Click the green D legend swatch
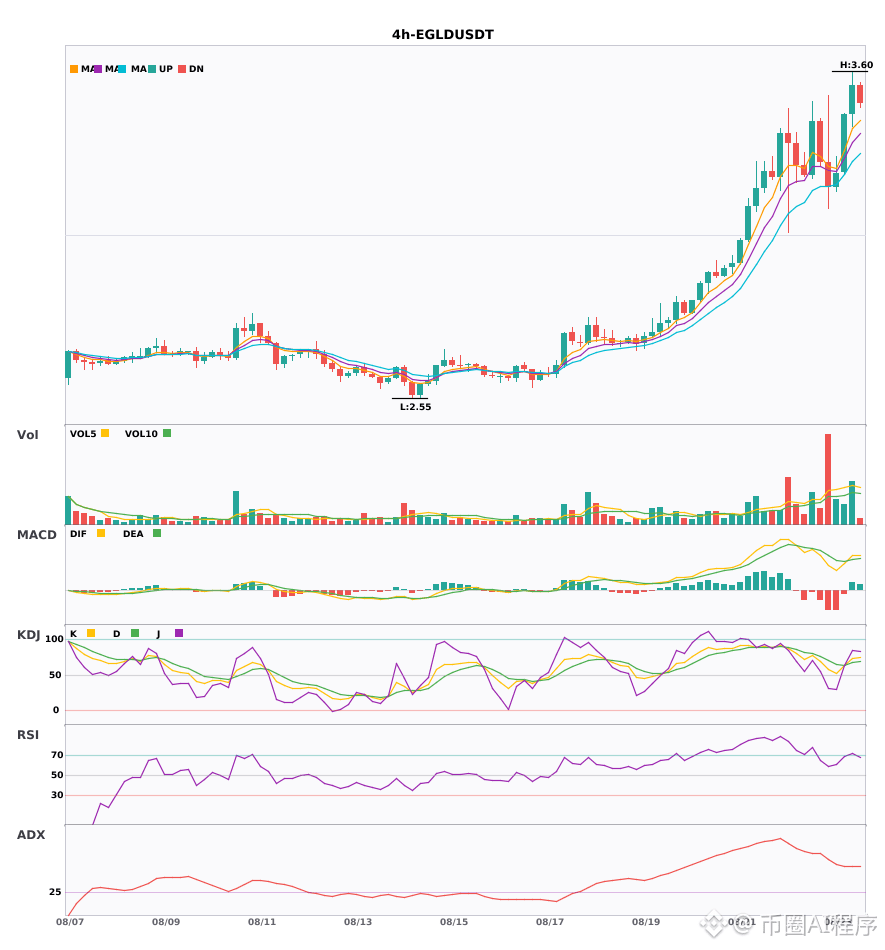 (x=134, y=633)
